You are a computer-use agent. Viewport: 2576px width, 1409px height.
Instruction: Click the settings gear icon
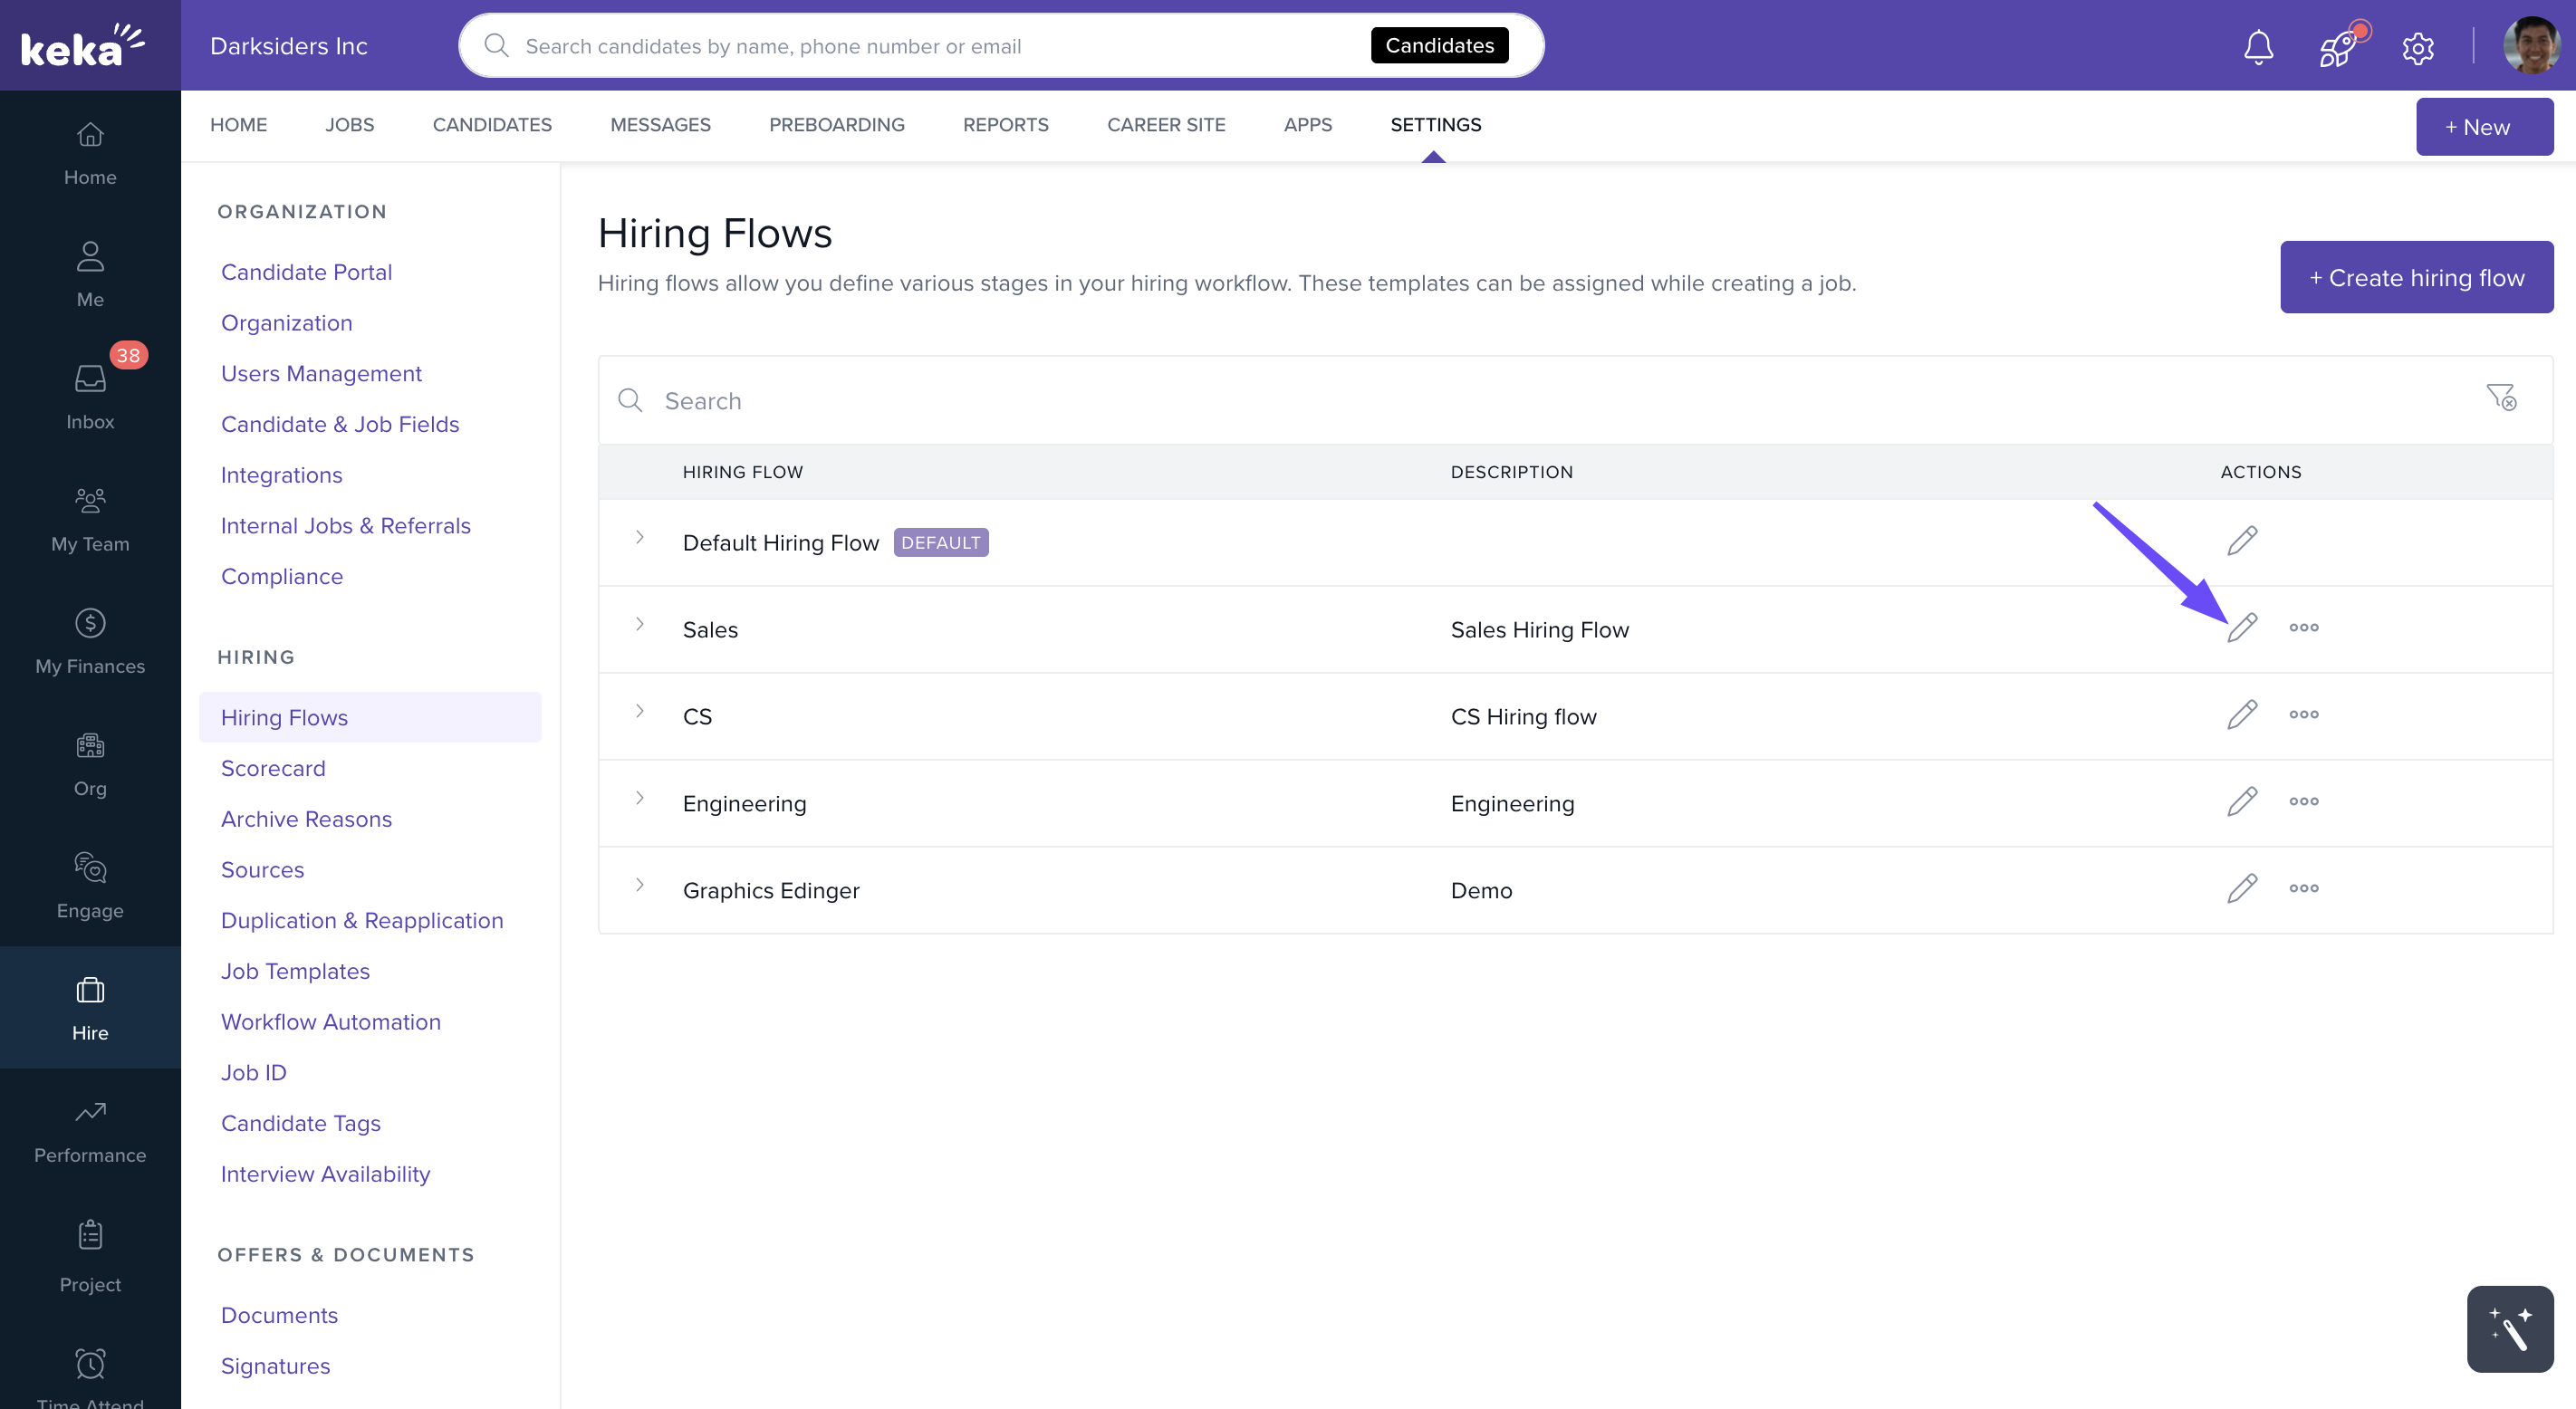click(x=2417, y=47)
